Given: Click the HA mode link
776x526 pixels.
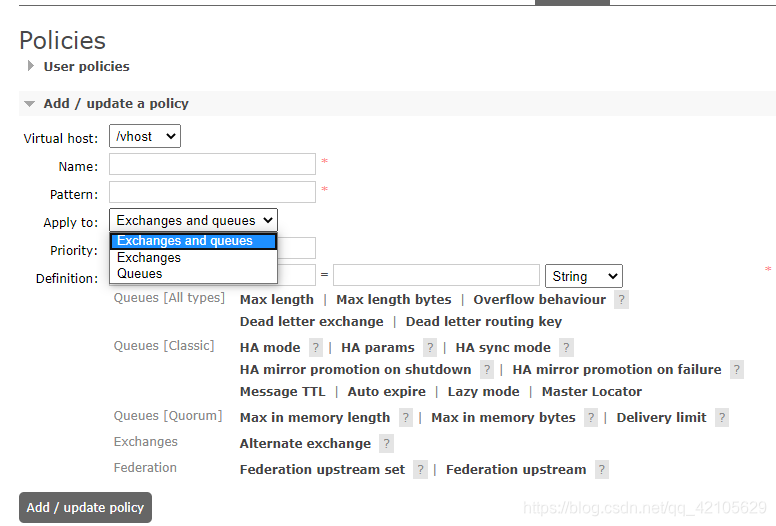Looking at the screenshot, I should click(x=270, y=348).
